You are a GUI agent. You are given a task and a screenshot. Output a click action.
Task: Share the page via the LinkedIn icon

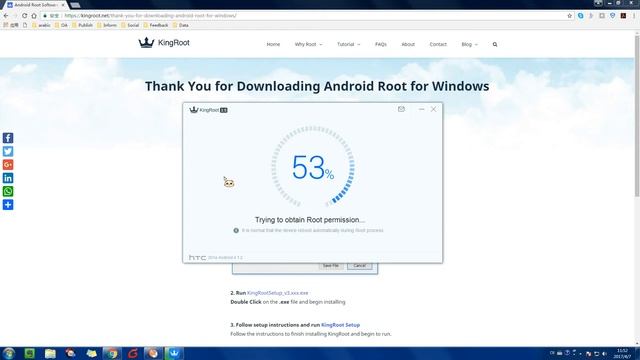pyautogui.click(x=8, y=178)
